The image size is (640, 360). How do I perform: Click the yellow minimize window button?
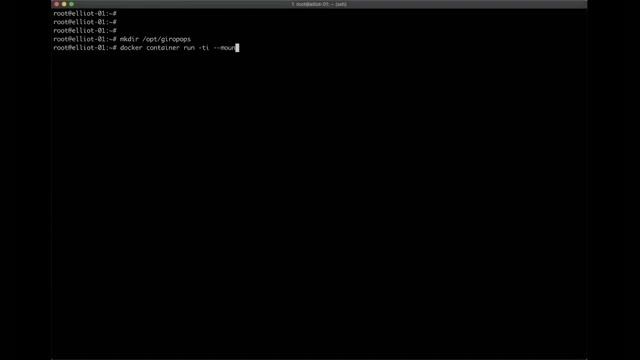(64, 4)
